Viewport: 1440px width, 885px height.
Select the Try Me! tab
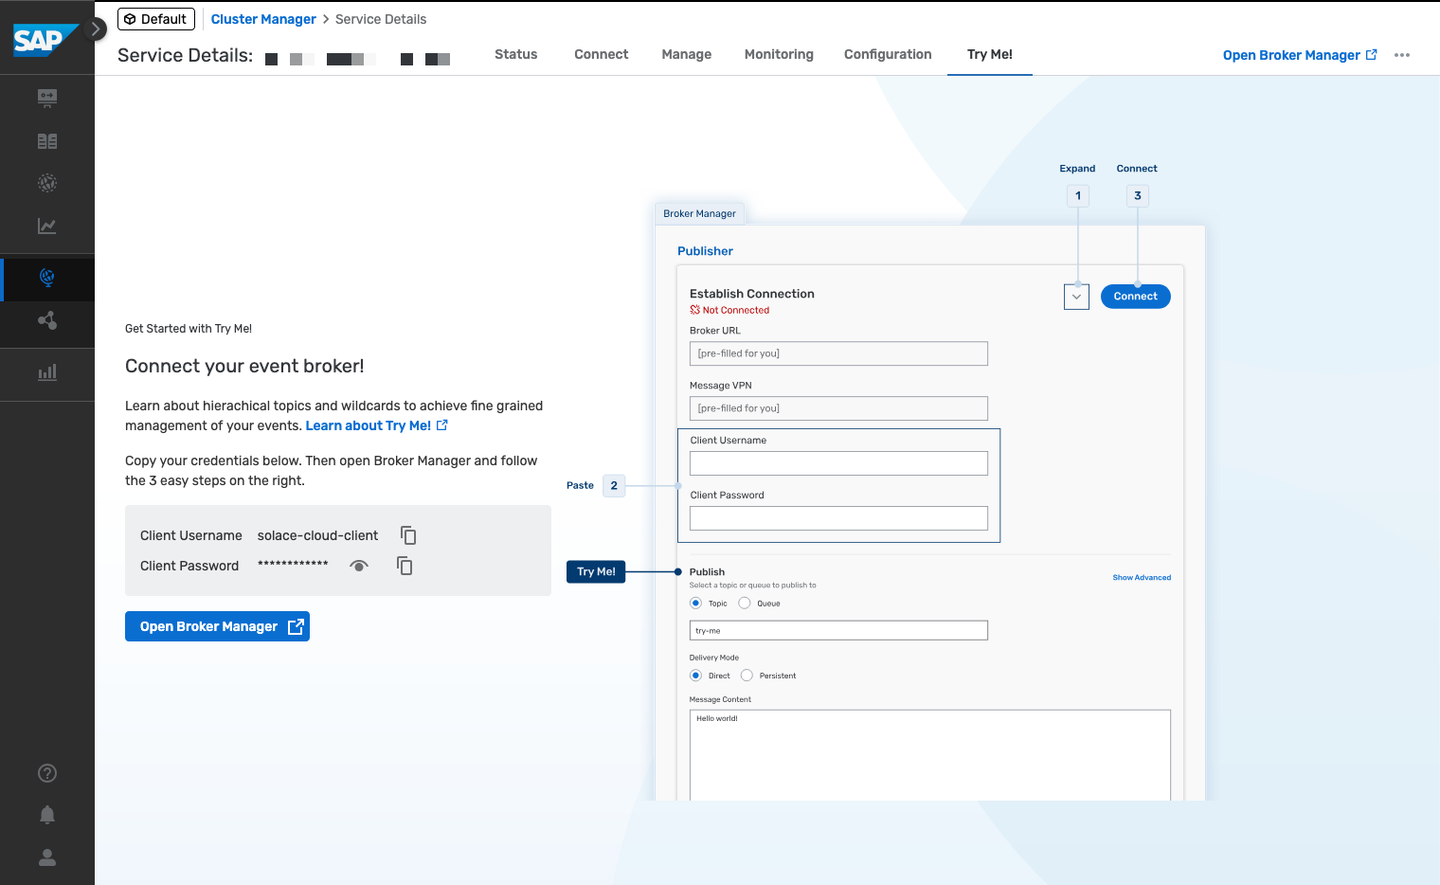pyautogui.click(x=990, y=54)
